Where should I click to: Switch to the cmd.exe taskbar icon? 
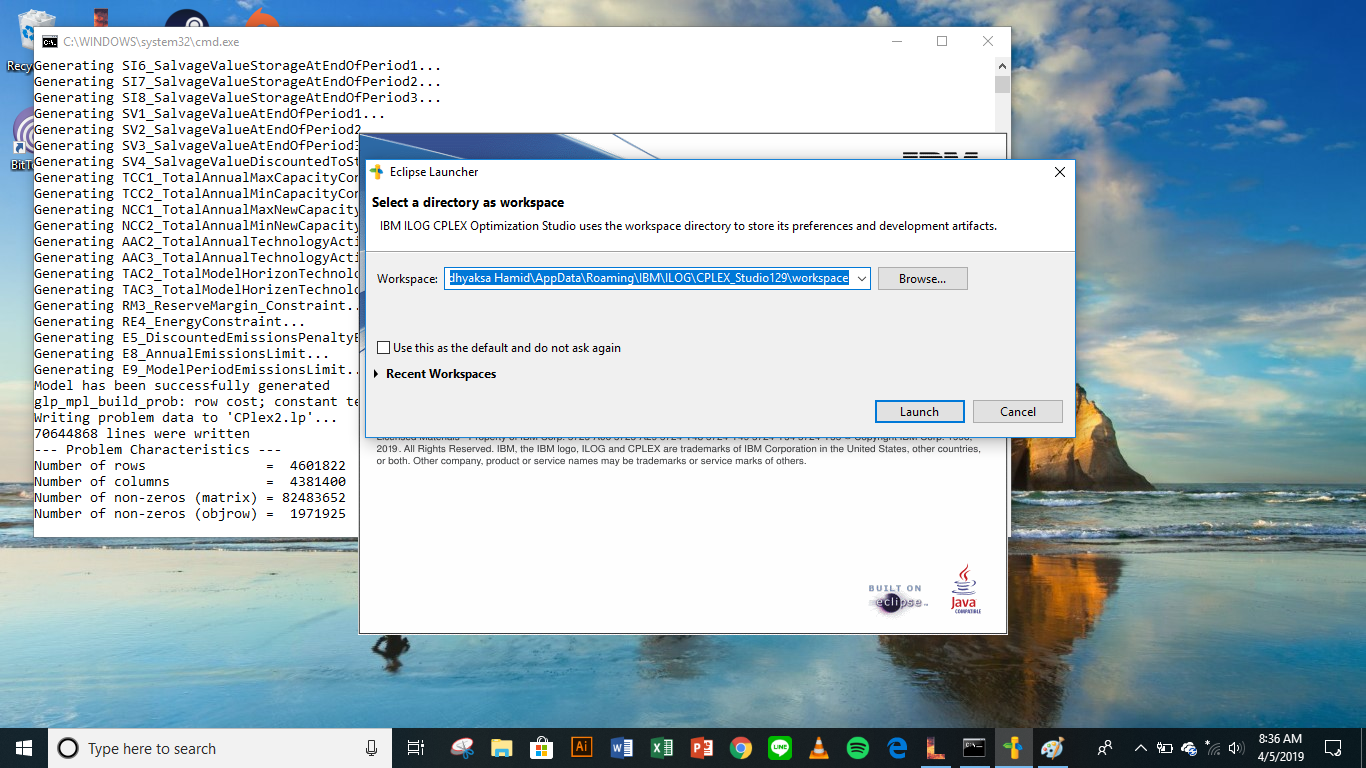point(974,748)
